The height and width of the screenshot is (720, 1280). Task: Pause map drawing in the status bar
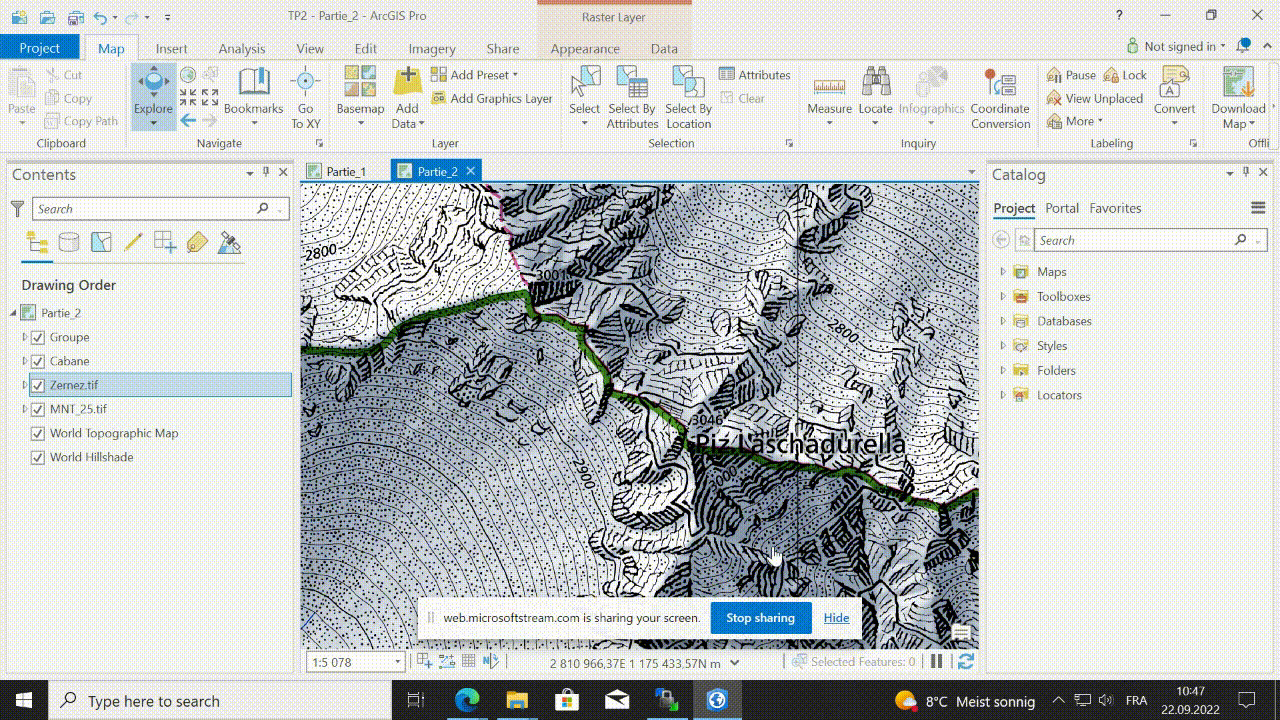(937, 661)
